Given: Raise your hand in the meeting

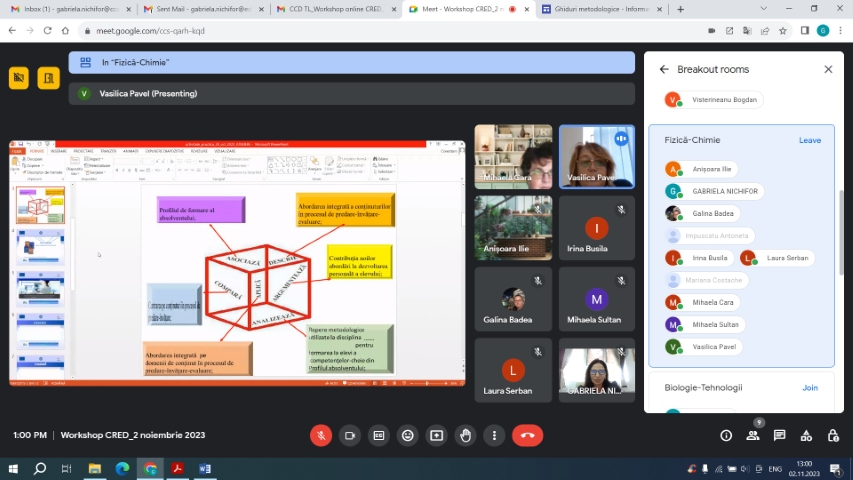Looking at the screenshot, I should click(465, 435).
